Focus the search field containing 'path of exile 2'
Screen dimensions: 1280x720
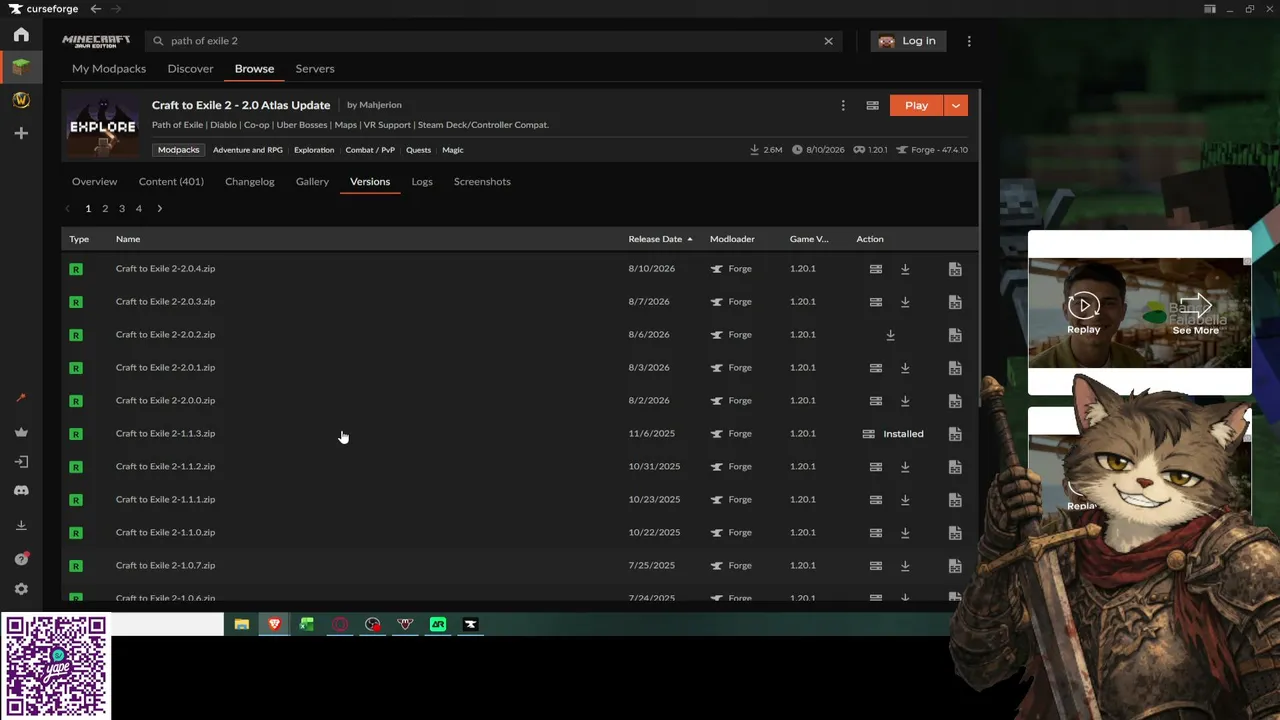pos(493,41)
